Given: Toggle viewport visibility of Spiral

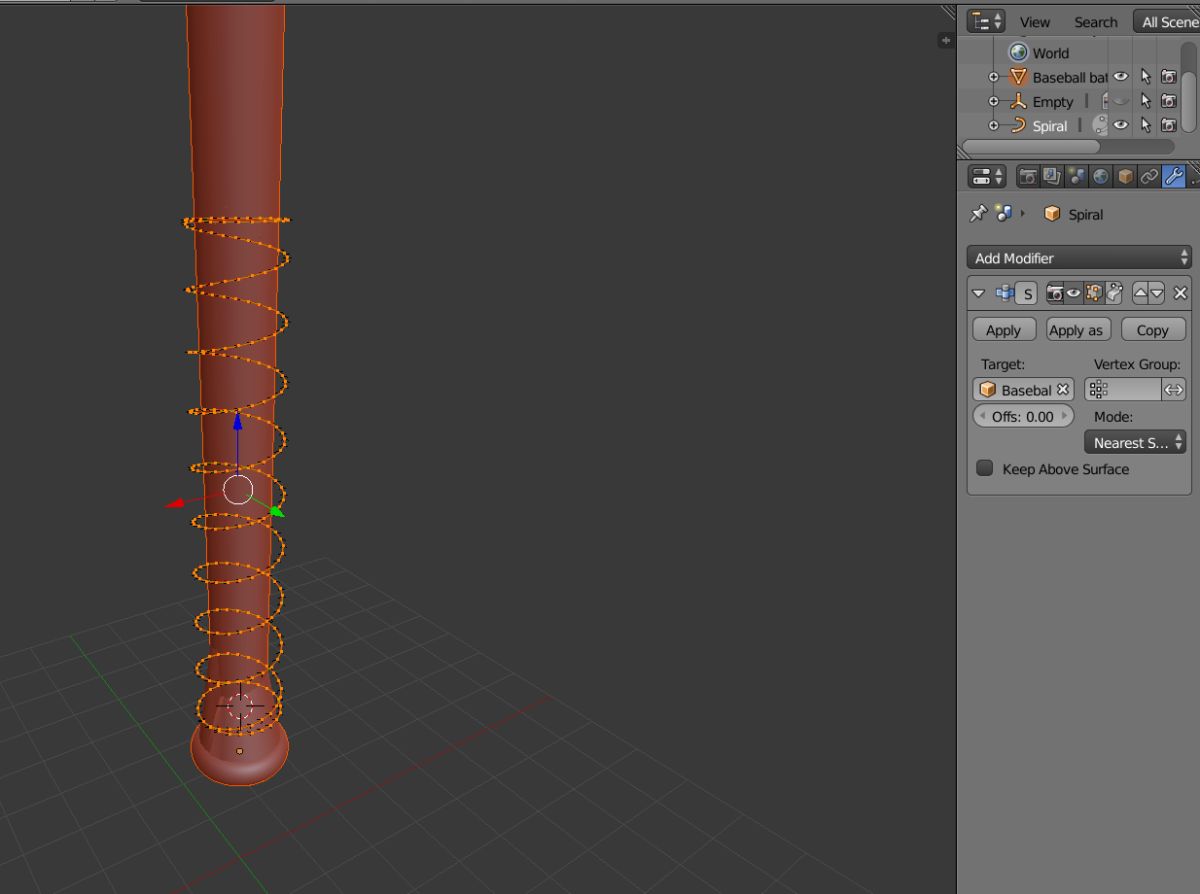Looking at the screenshot, I should tap(1121, 125).
